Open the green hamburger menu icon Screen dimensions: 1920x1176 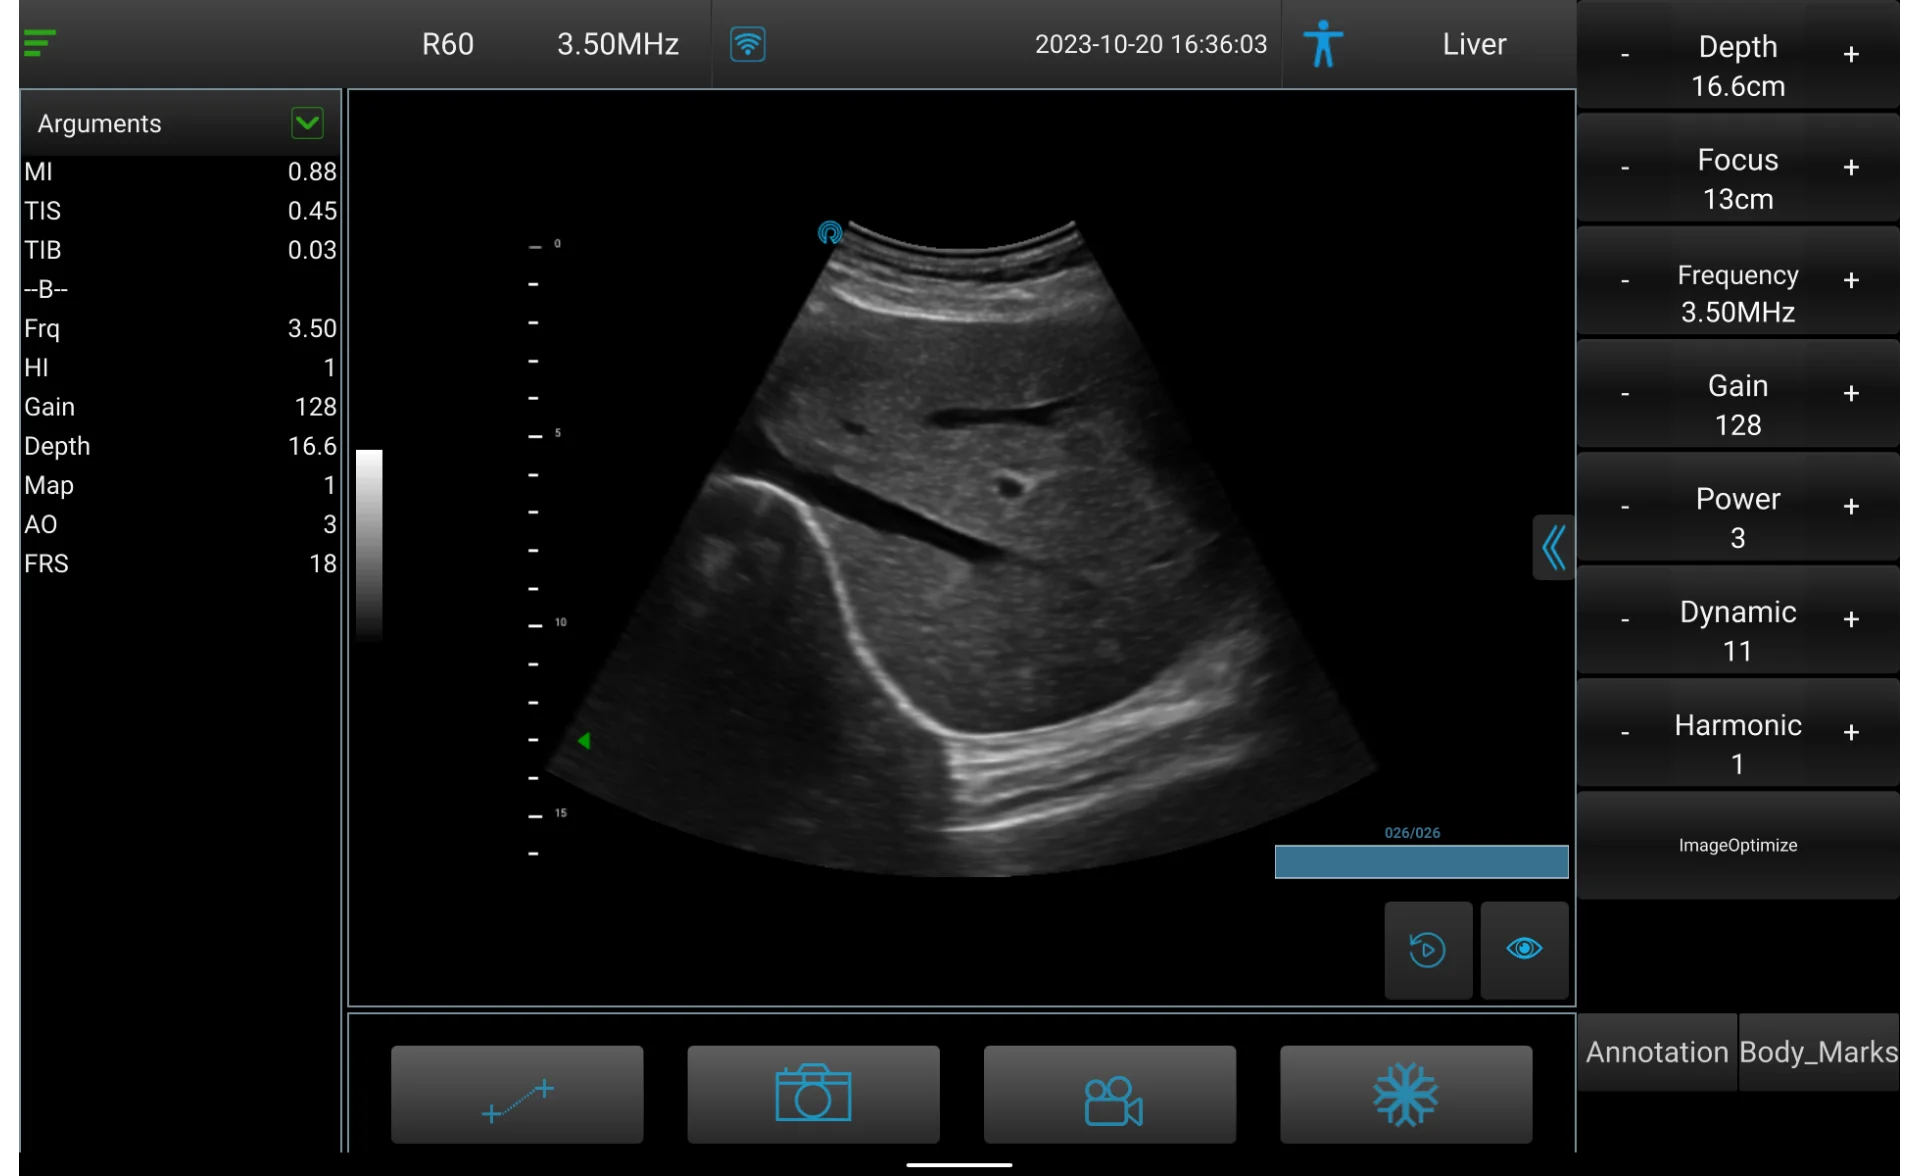coord(39,43)
